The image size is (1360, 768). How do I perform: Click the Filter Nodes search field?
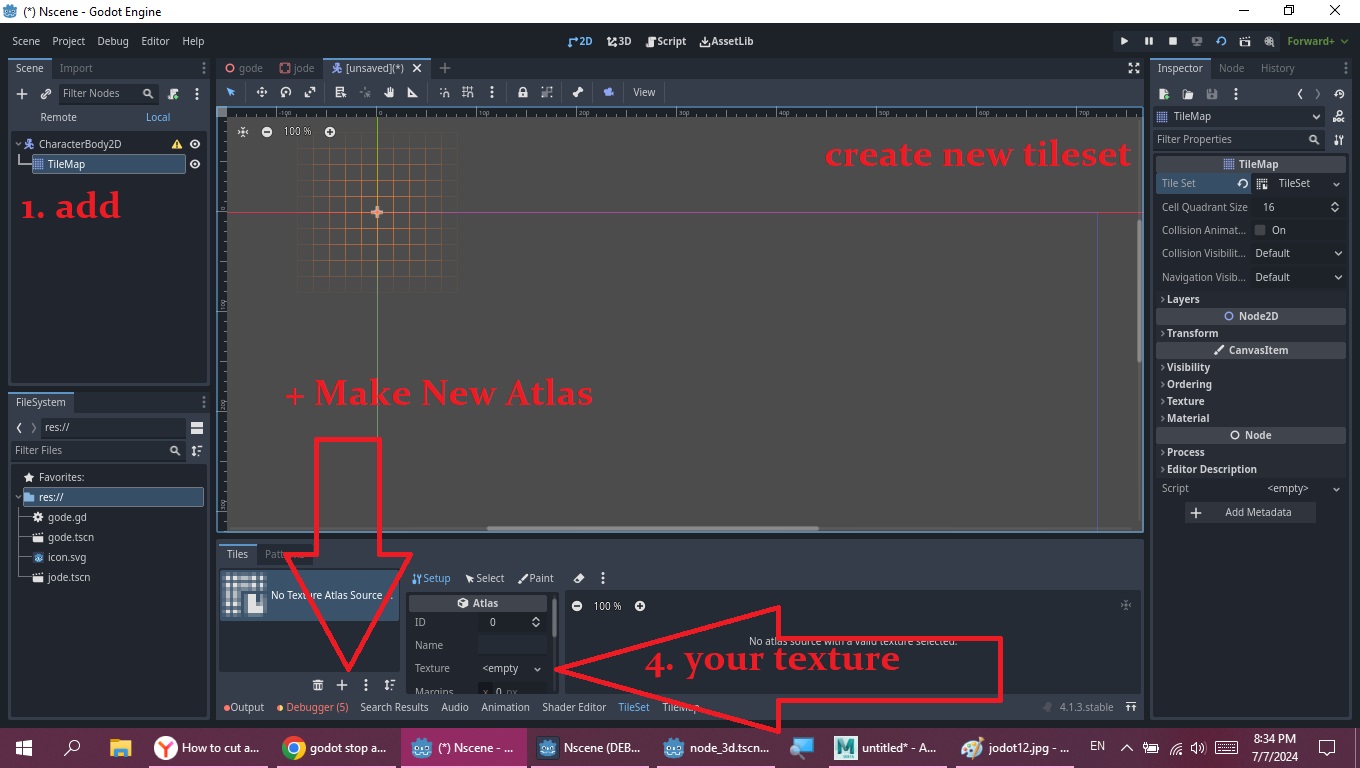click(x=108, y=94)
